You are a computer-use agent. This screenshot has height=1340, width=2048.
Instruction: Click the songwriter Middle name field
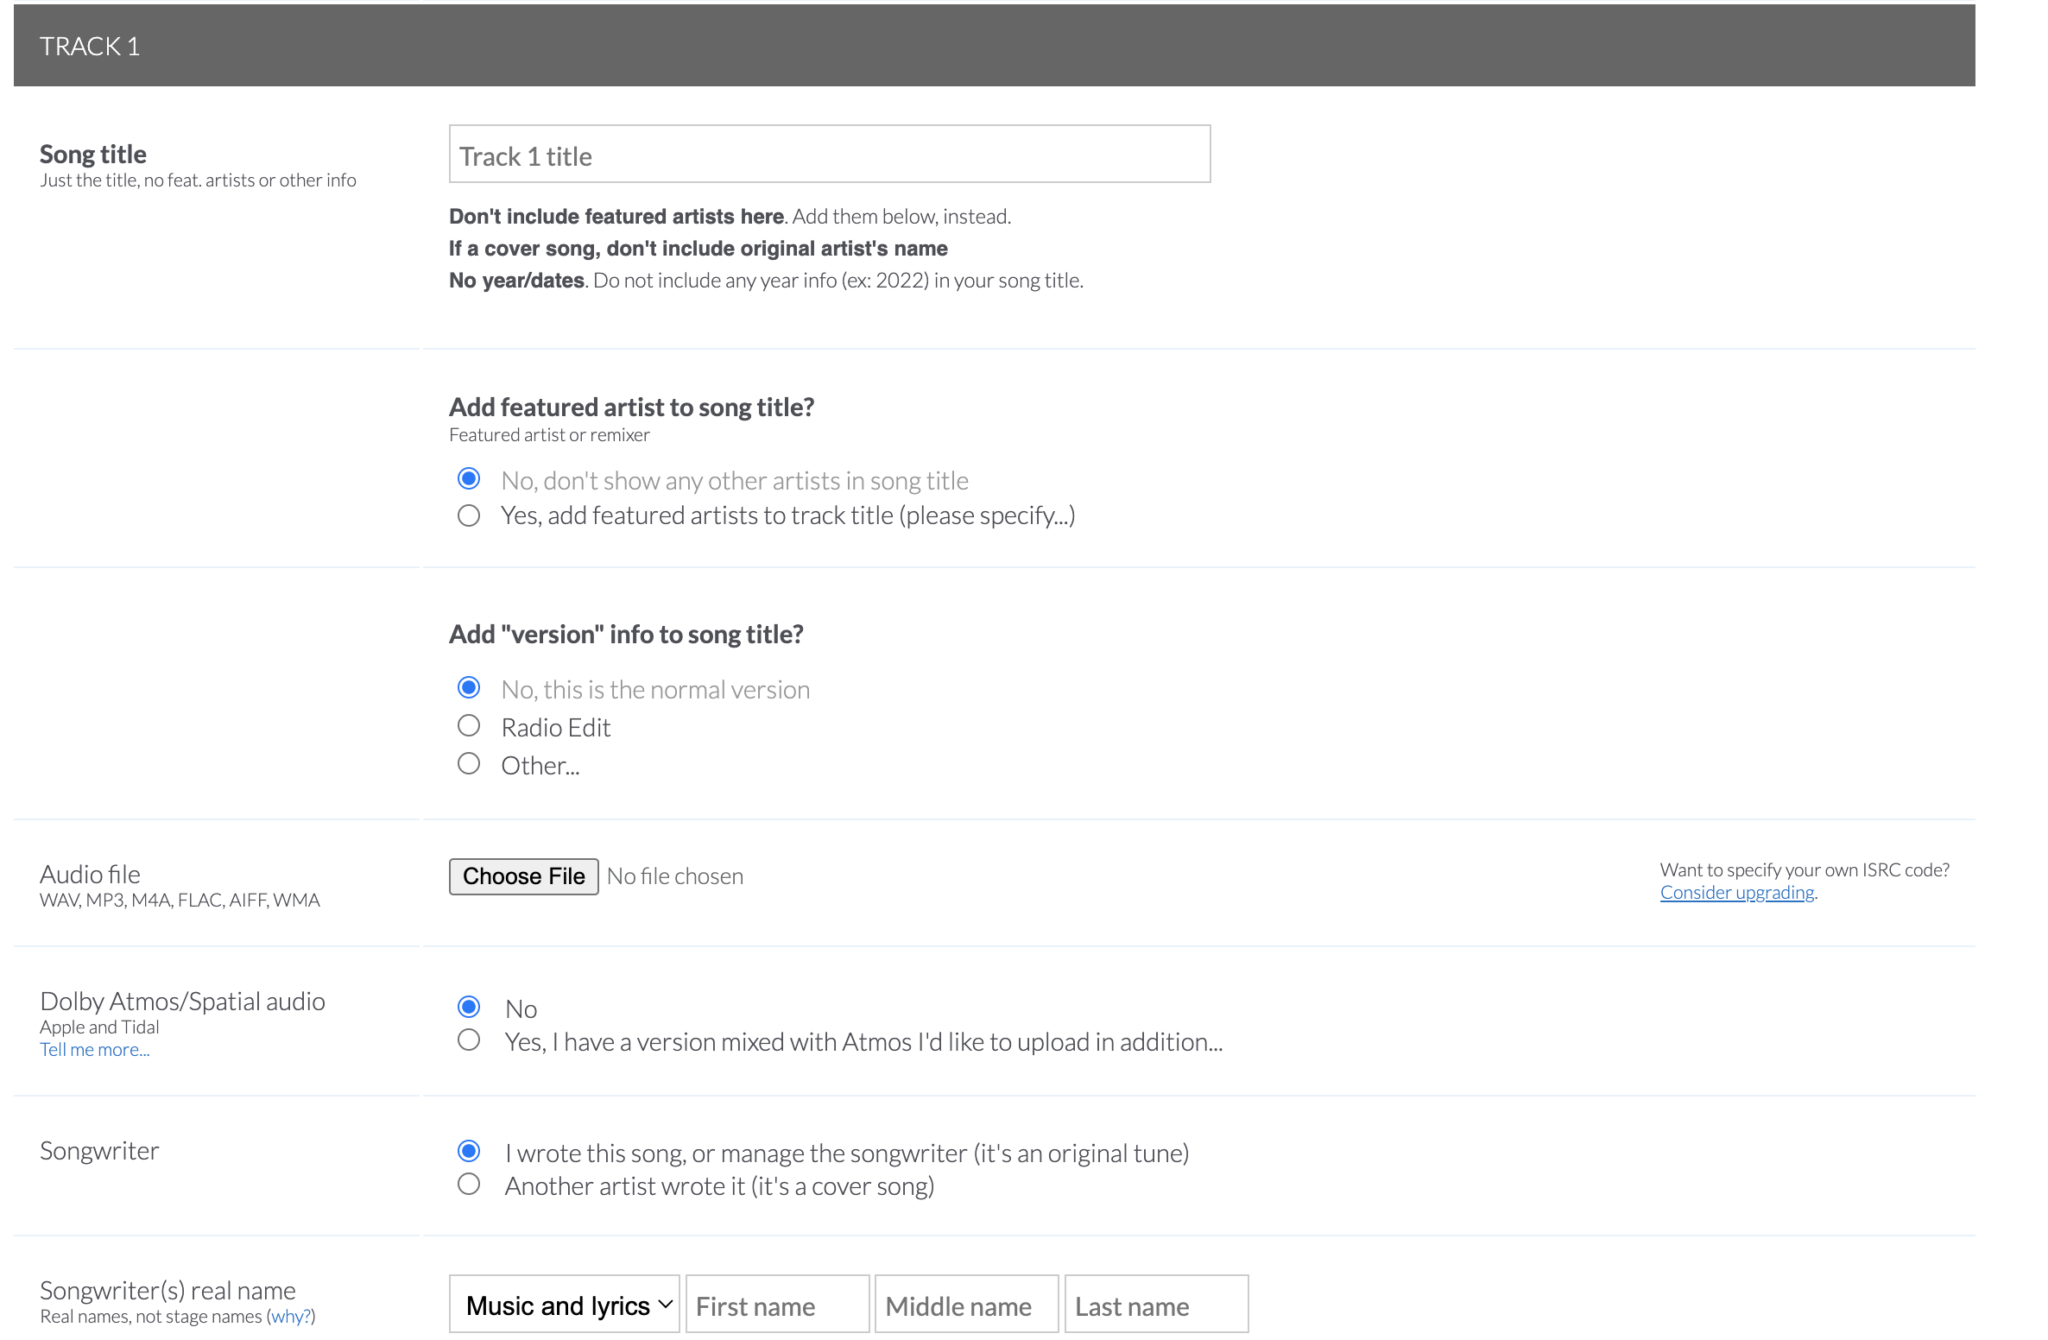click(966, 1305)
